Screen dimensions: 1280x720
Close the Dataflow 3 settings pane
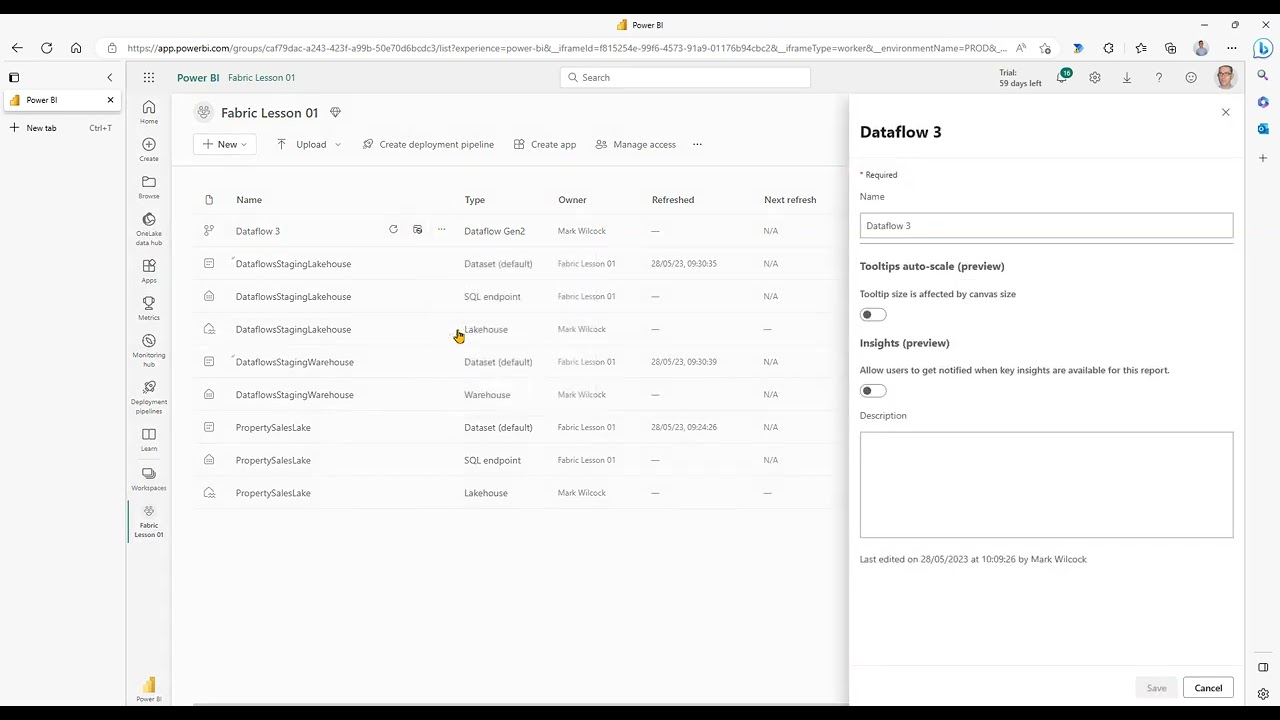[x=1226, y=112]
